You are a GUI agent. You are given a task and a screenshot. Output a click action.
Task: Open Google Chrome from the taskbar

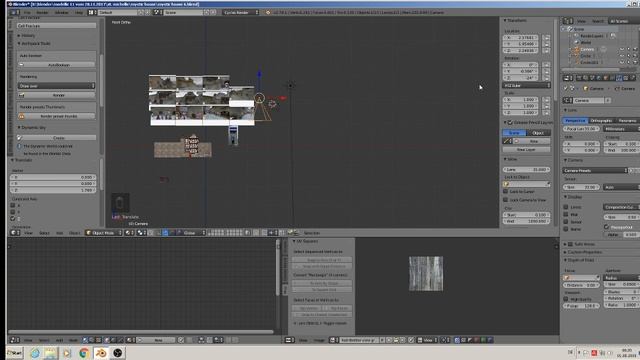[84, 353]
